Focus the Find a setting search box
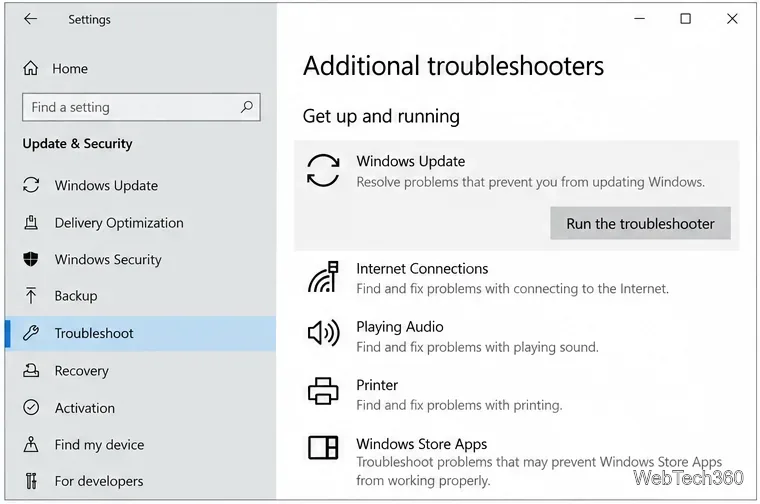This screenshot has width=760, height=504. click(x=141, y=107)
